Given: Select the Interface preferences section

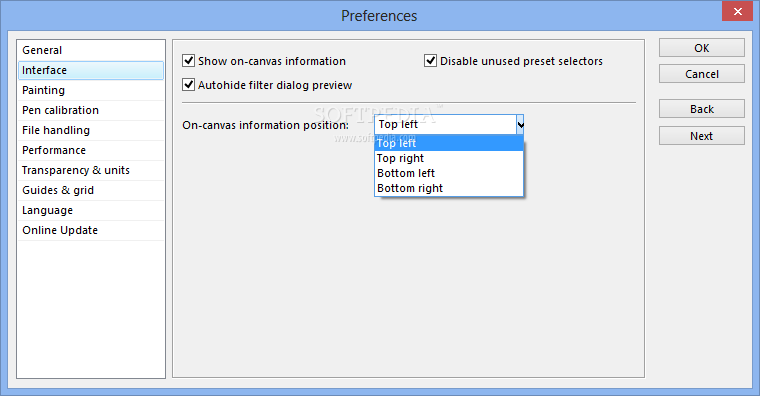Looking at the screenshot, I should (91, 70).
